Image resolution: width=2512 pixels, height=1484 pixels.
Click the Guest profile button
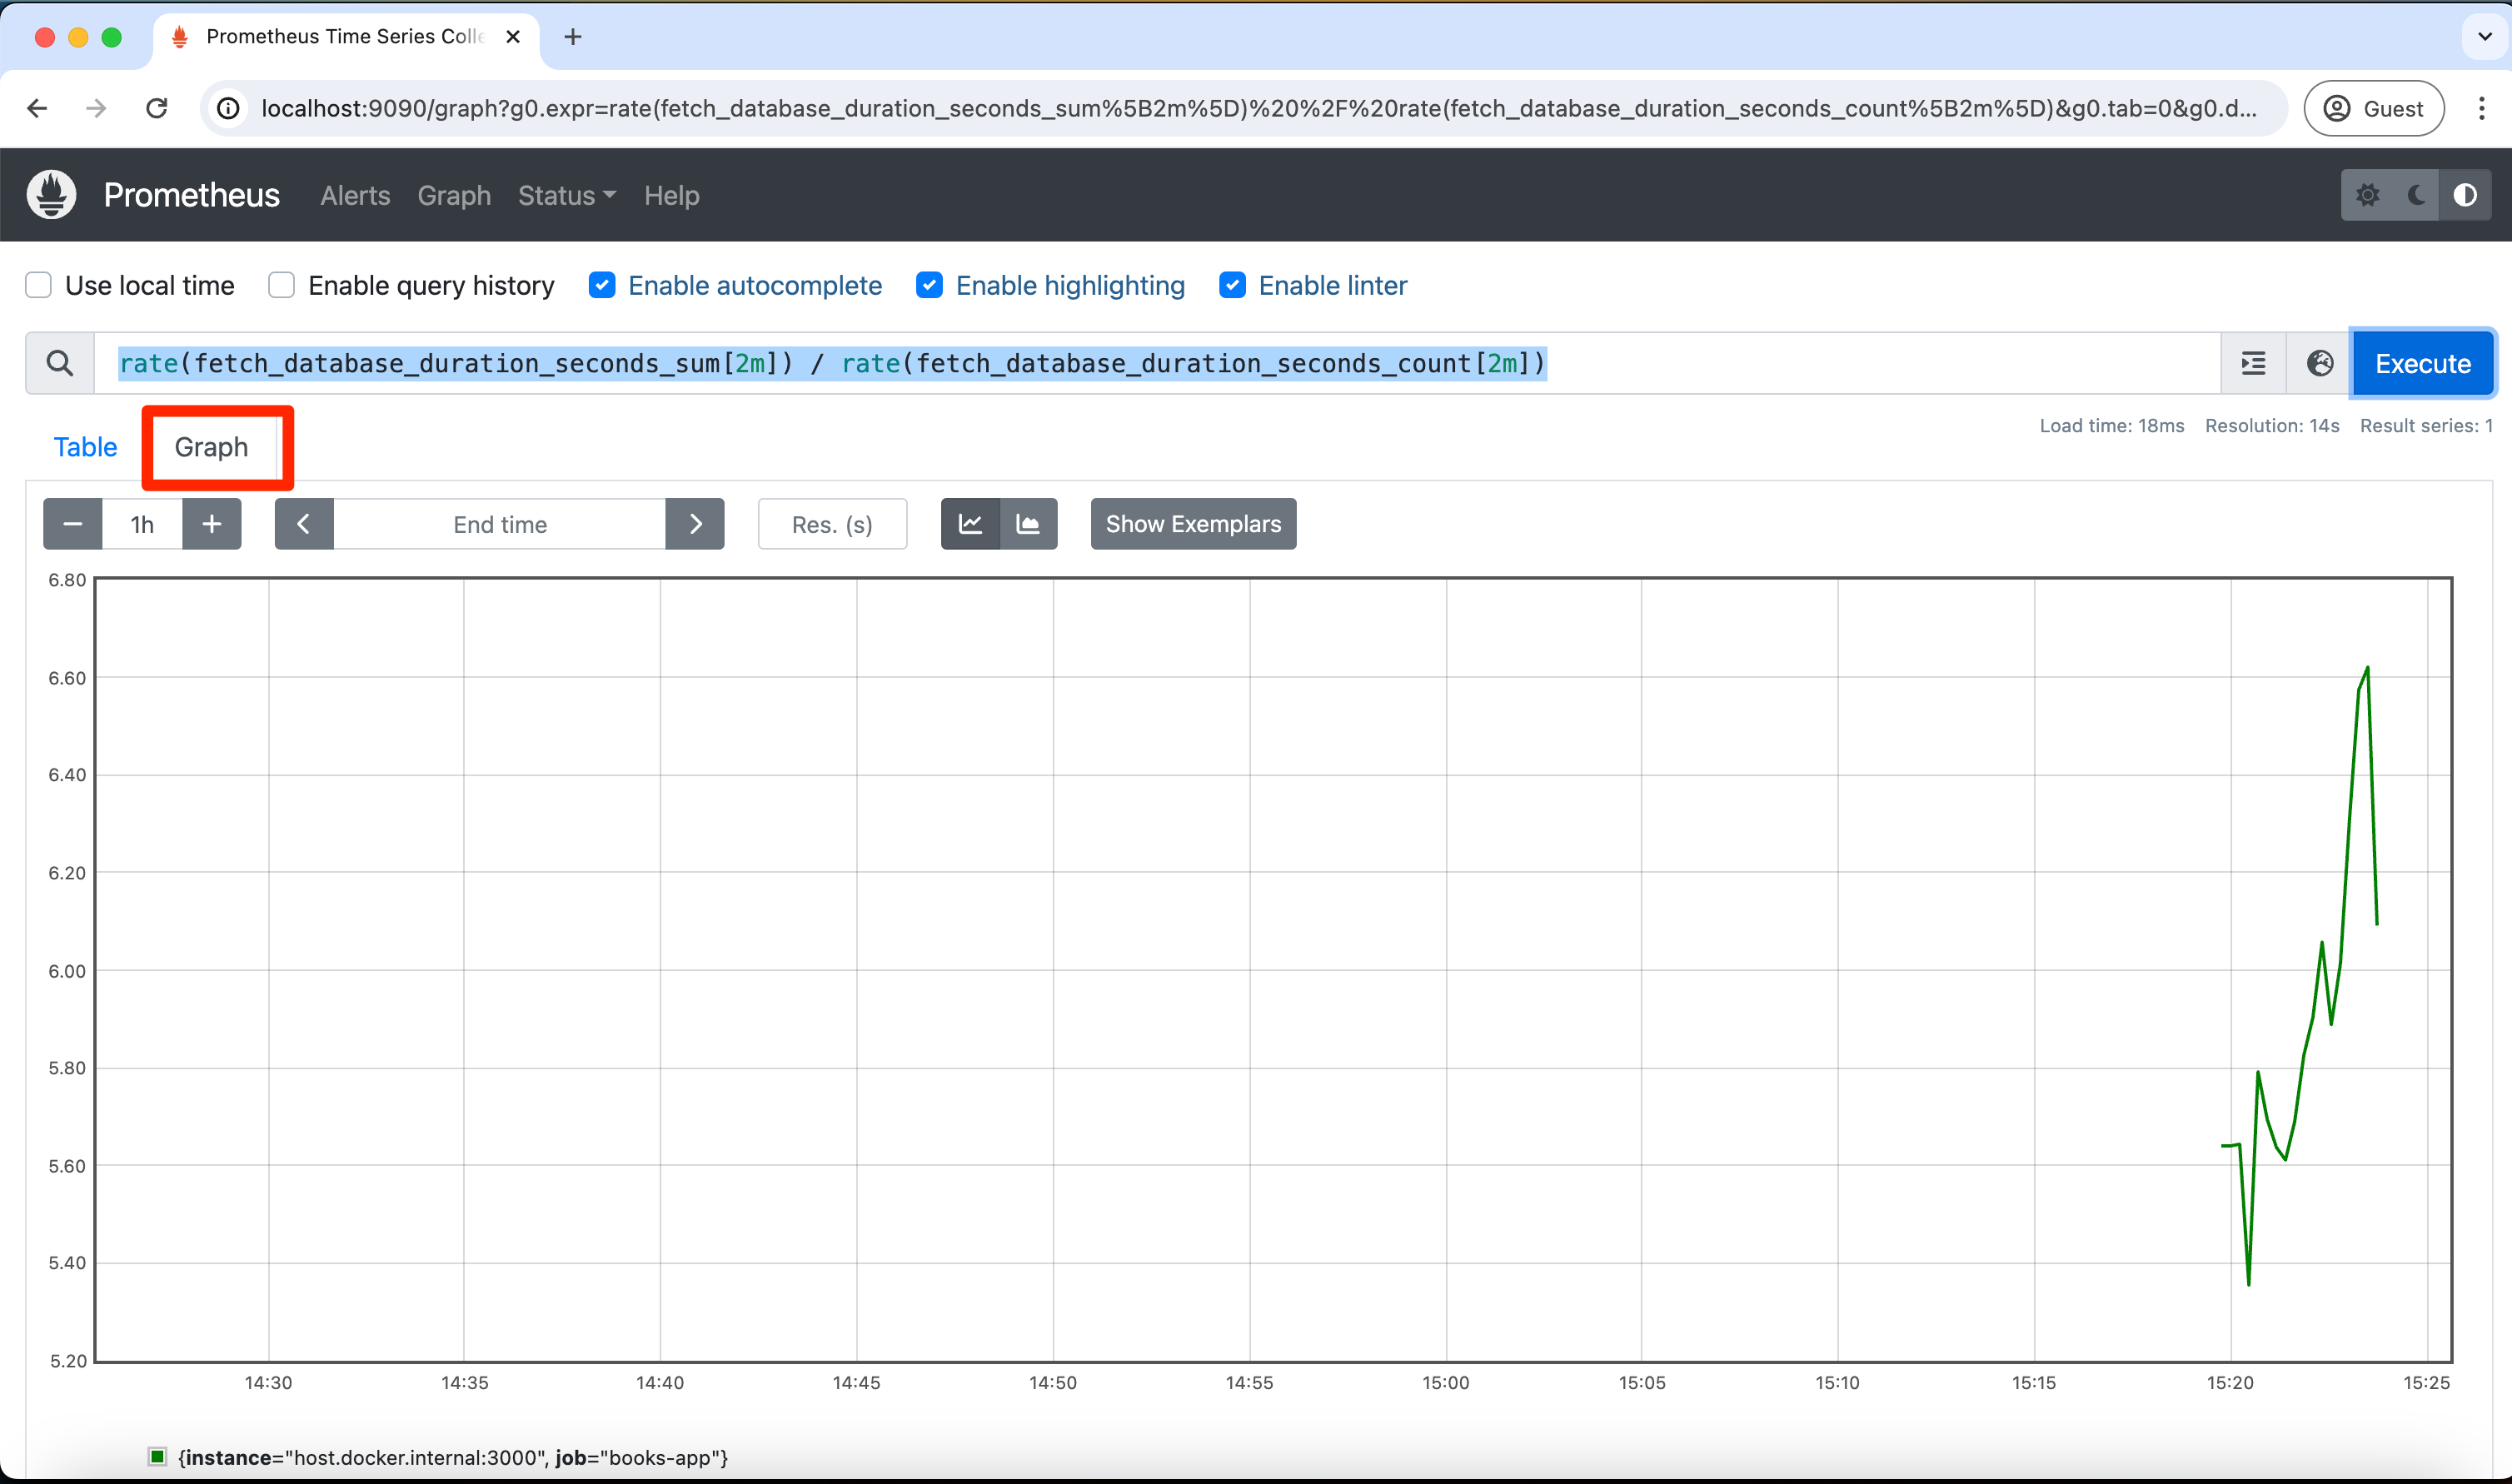pos(2374,108)
